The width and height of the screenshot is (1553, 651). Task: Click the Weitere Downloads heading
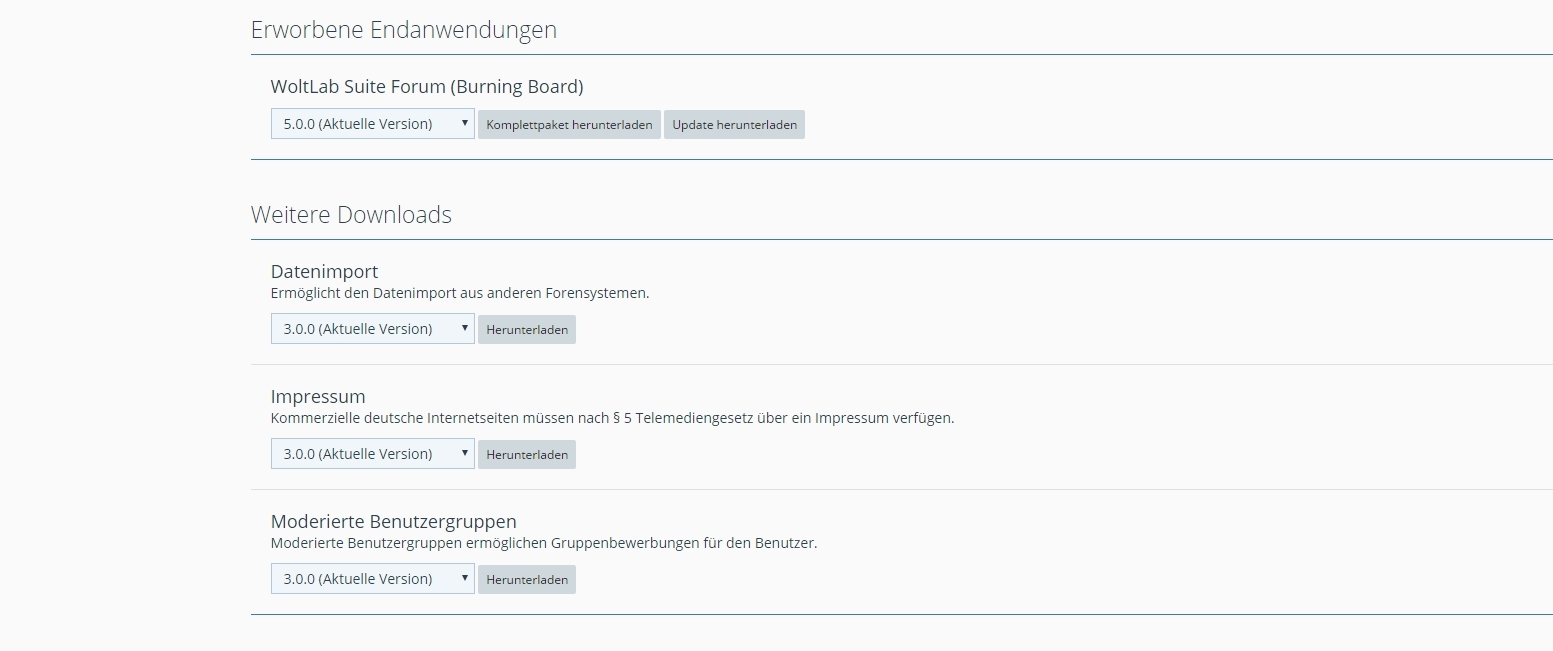tap(351, 215)
